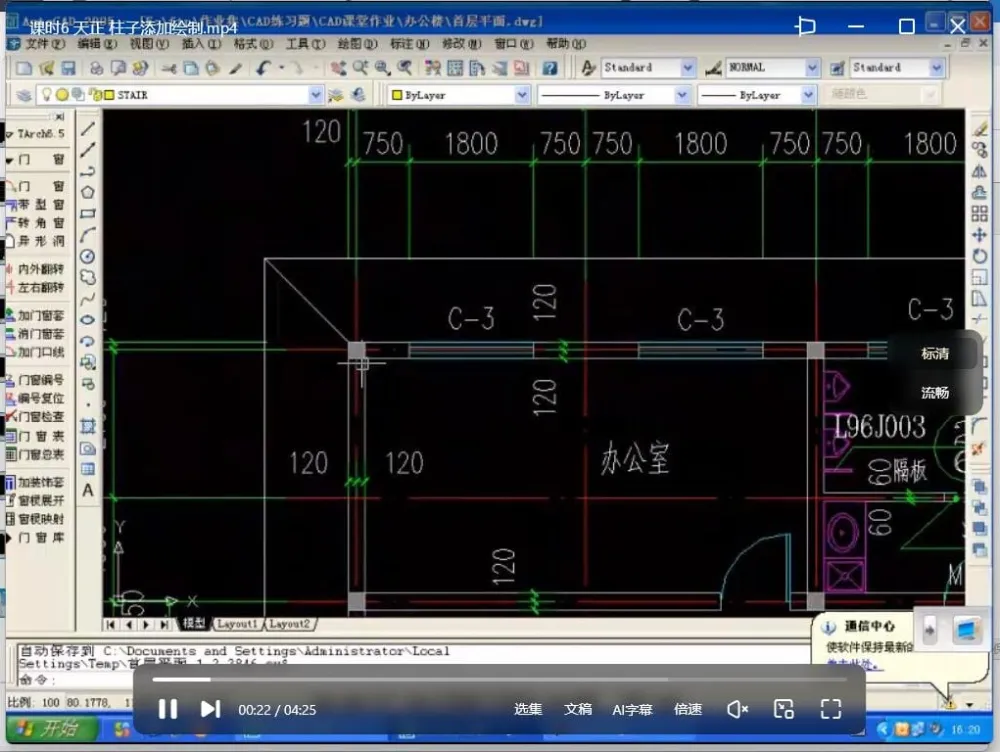Image resolution: width=1000 pixels, height=752 pixels.
Task: Select the Circle draw tool
Action: tap(88, 256)
